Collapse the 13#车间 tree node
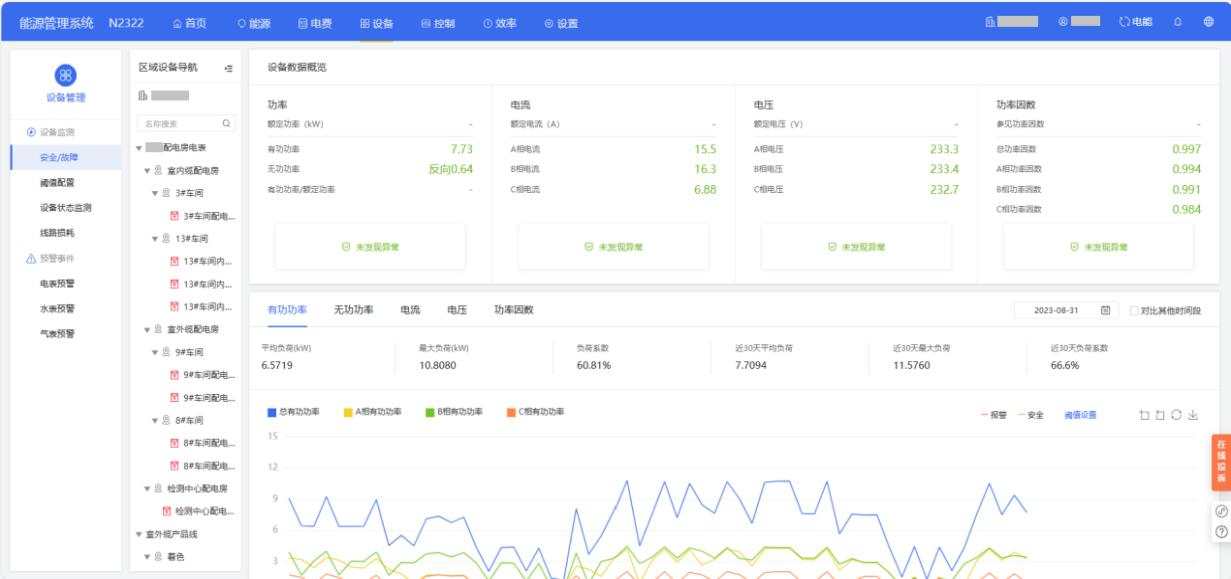Screen dimensions: 1231x579 pyautogui.click(x=155, y=239)
